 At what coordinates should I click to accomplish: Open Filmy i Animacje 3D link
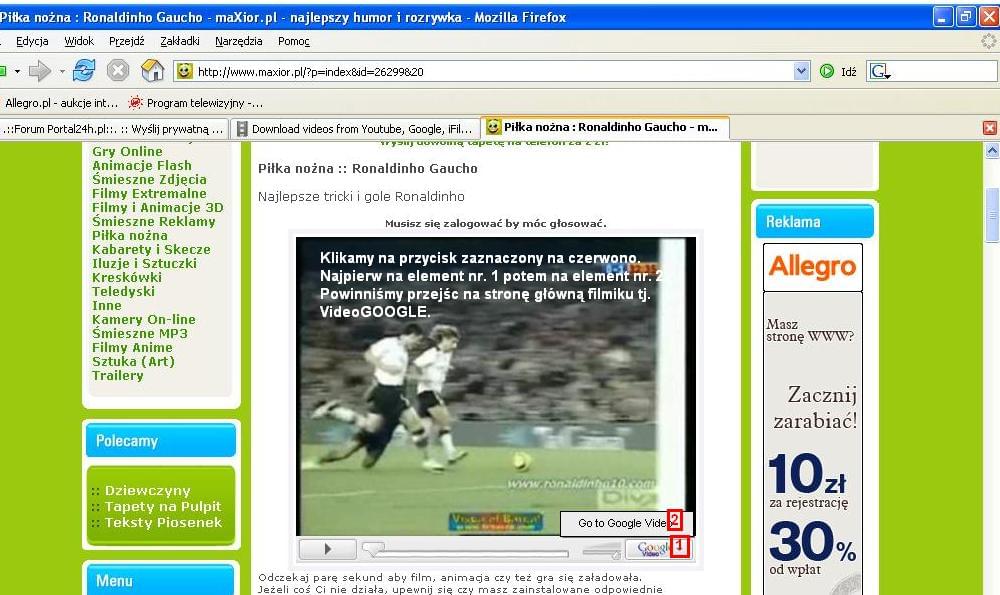coord(158,208)
